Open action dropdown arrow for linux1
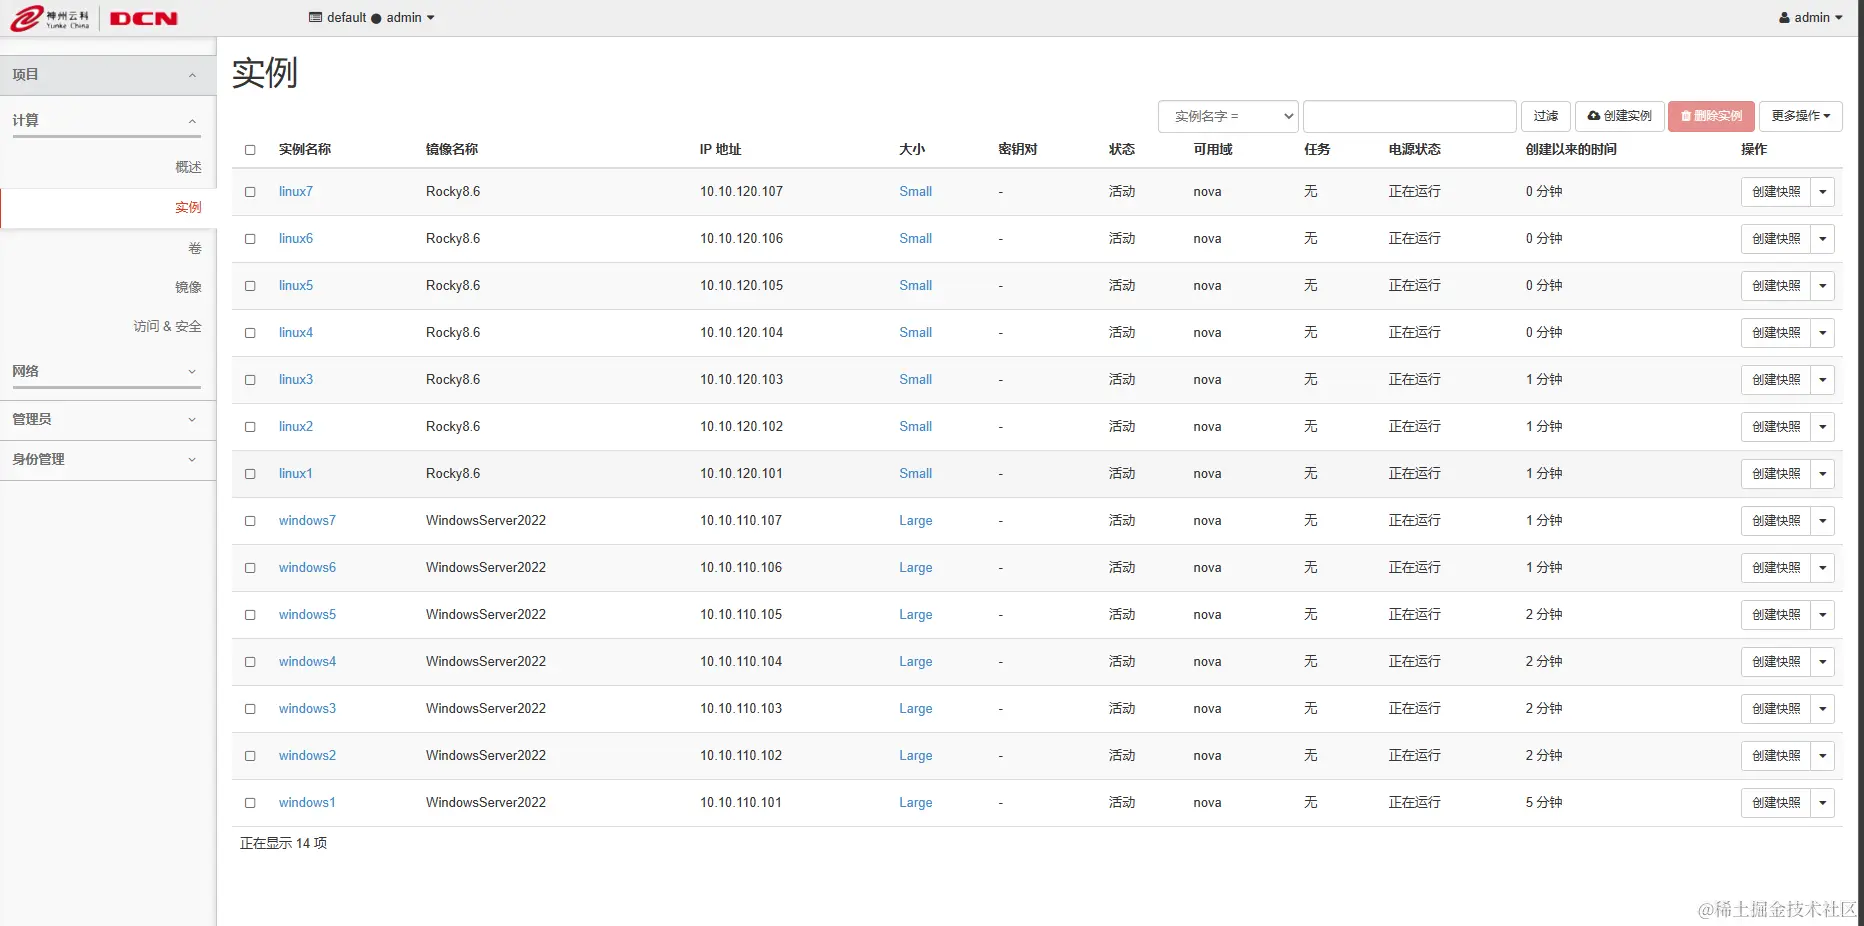This screenshot has height=926, width=1864. tap(1823, 474)
